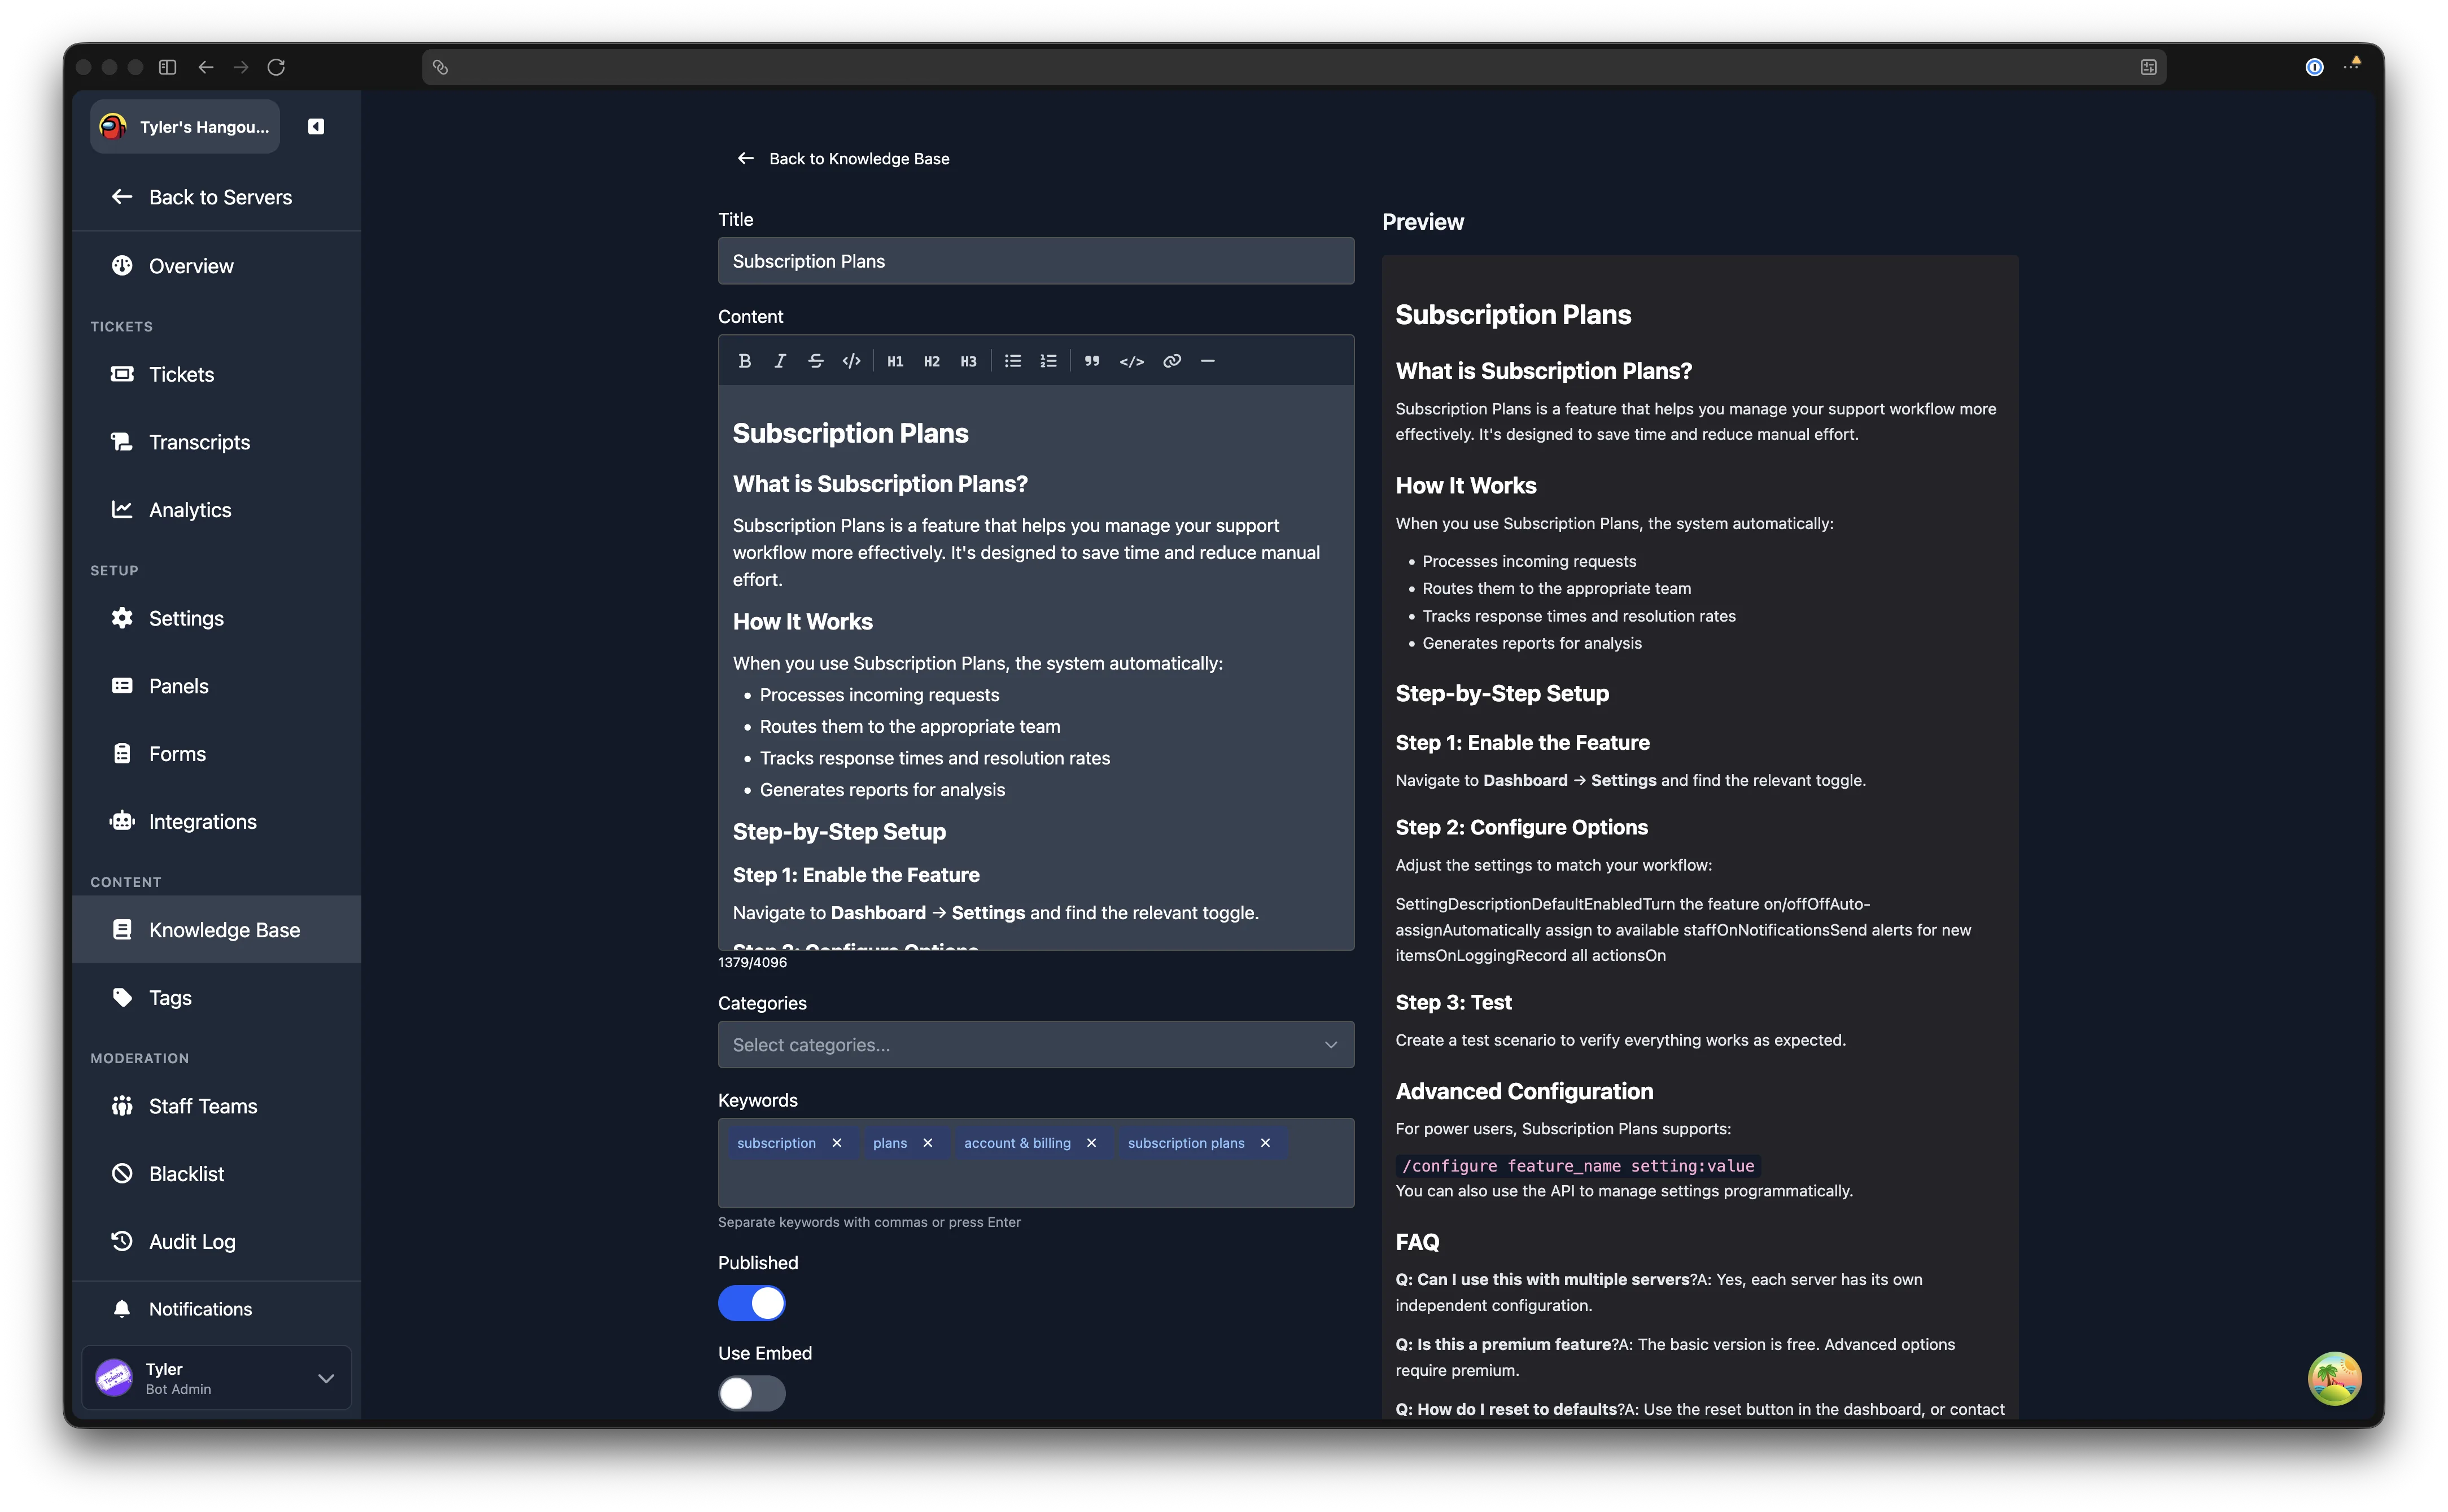Open the Settings page
Viewport: 2448px width, 1512px height.
[217, 618]
